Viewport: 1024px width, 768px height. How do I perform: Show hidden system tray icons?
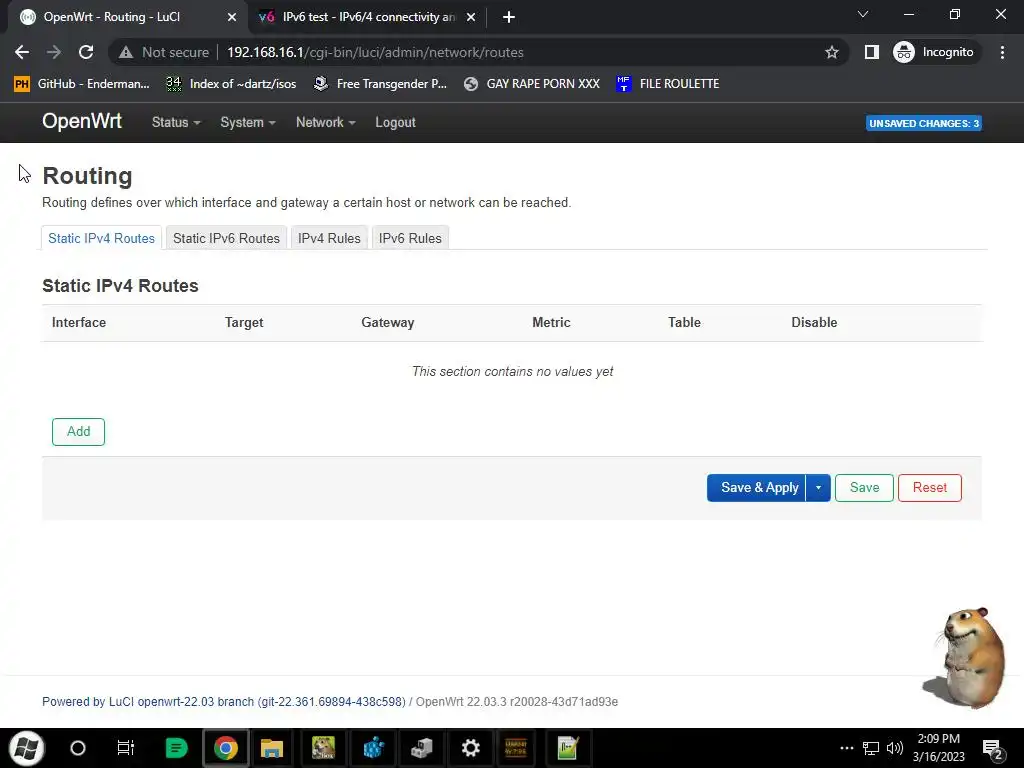tap(847, 748)
